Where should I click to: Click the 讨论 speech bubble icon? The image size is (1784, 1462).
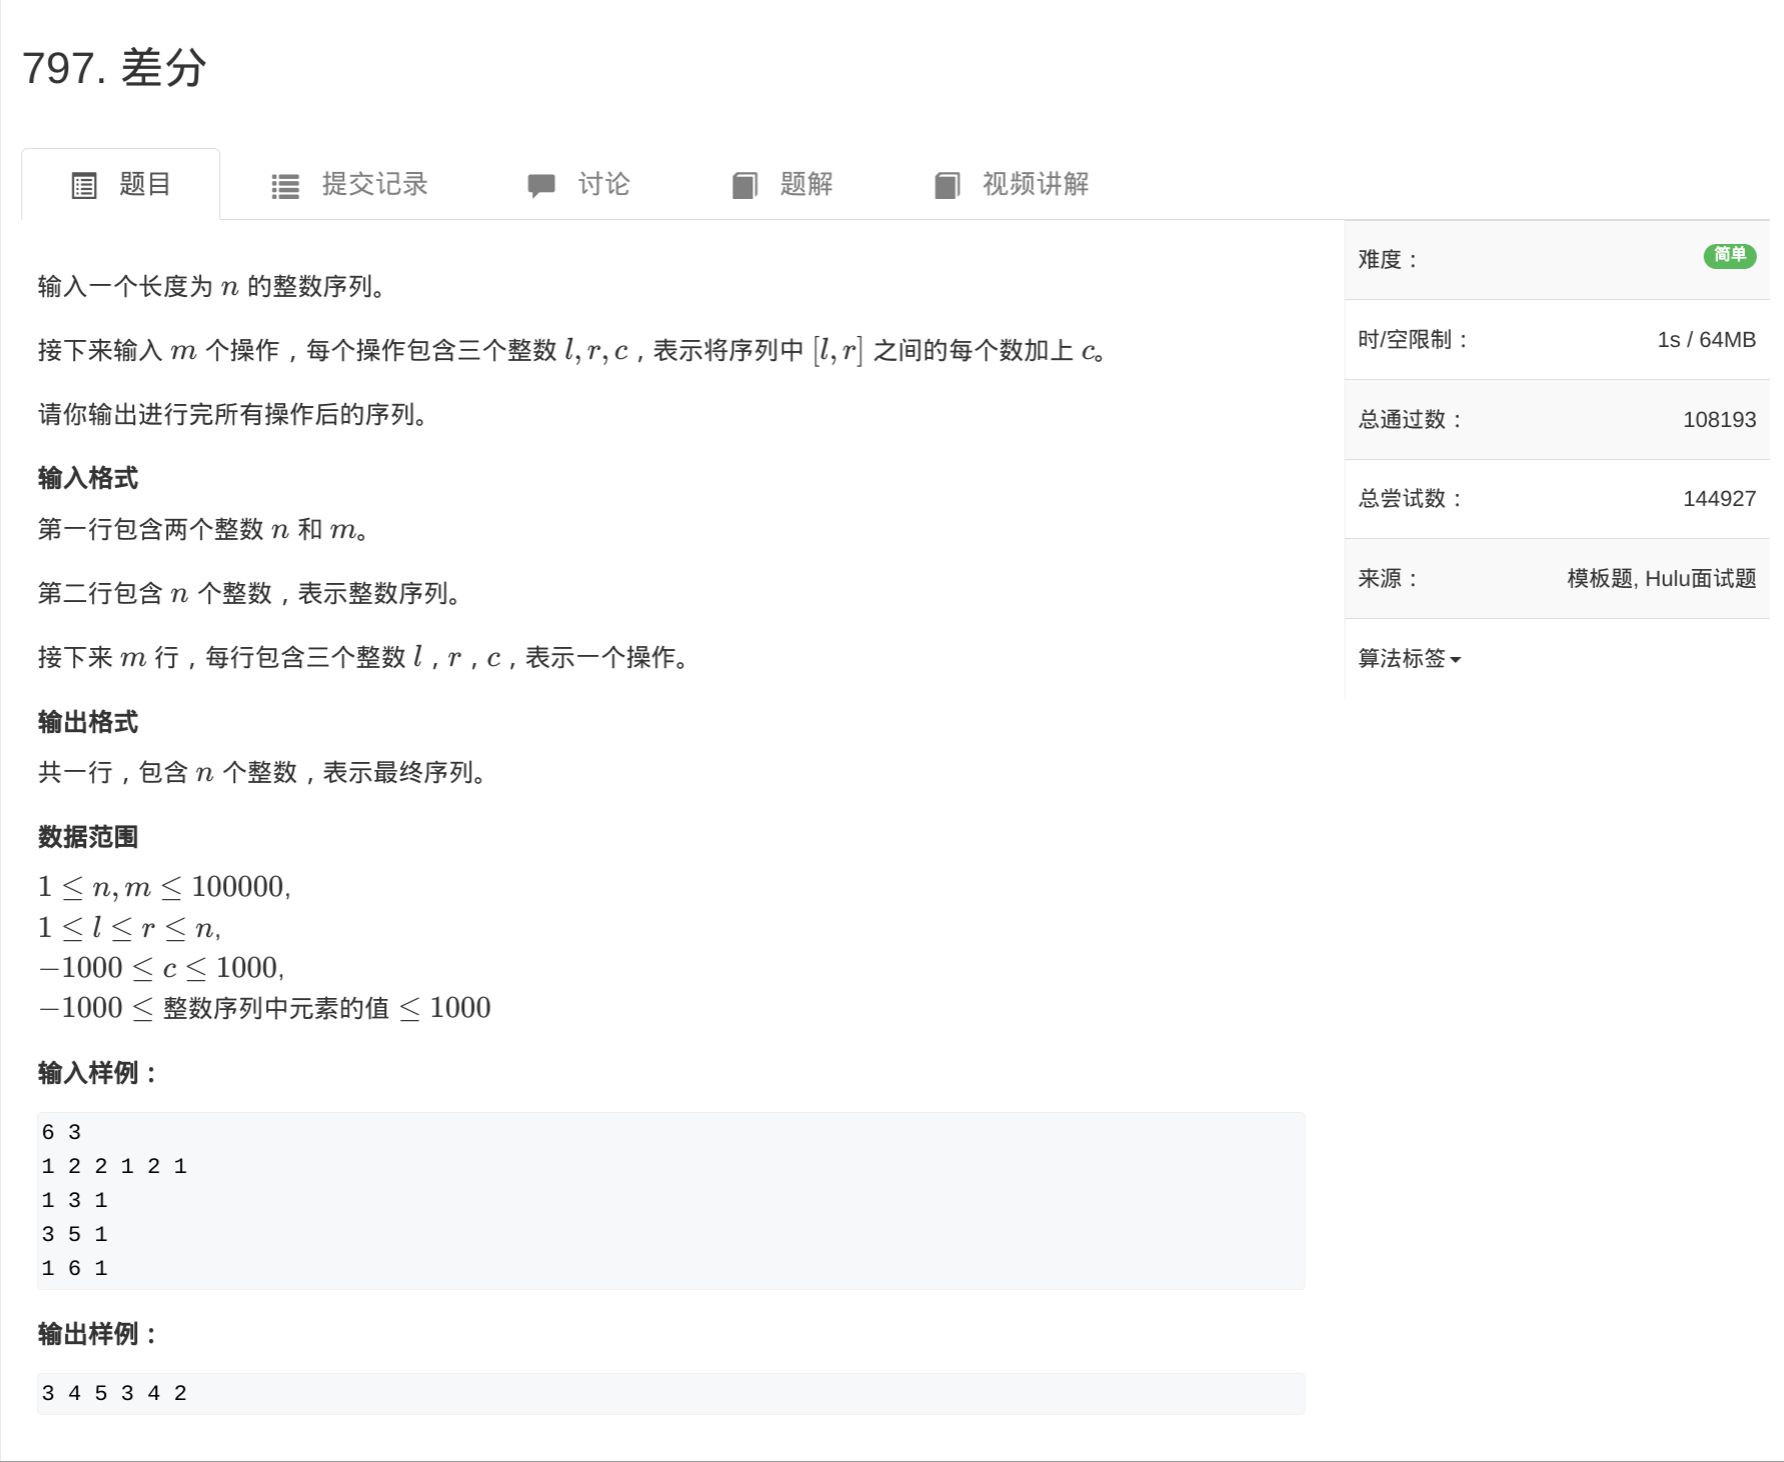click(x=541, y=185)
